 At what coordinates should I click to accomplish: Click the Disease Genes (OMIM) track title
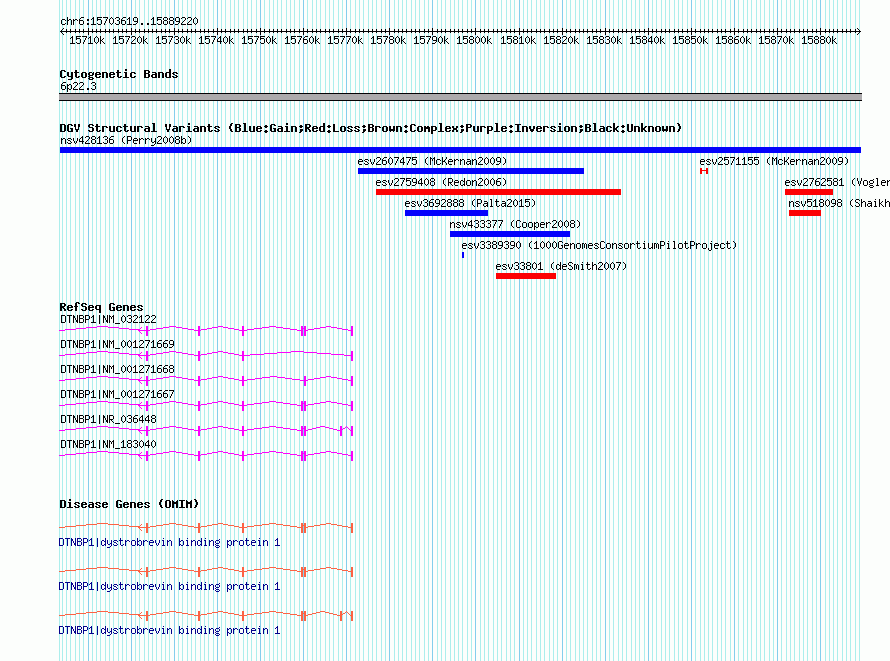point(129,504)
